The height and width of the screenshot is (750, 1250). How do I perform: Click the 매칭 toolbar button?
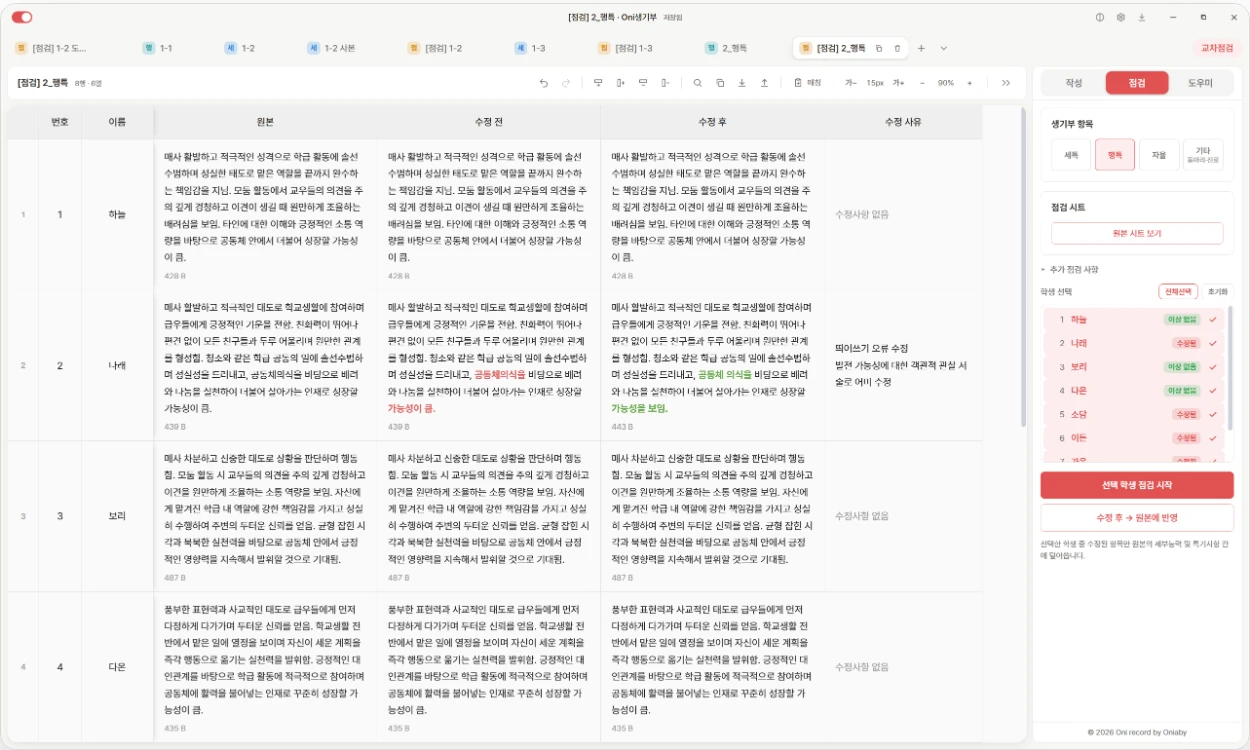[807, 83]
